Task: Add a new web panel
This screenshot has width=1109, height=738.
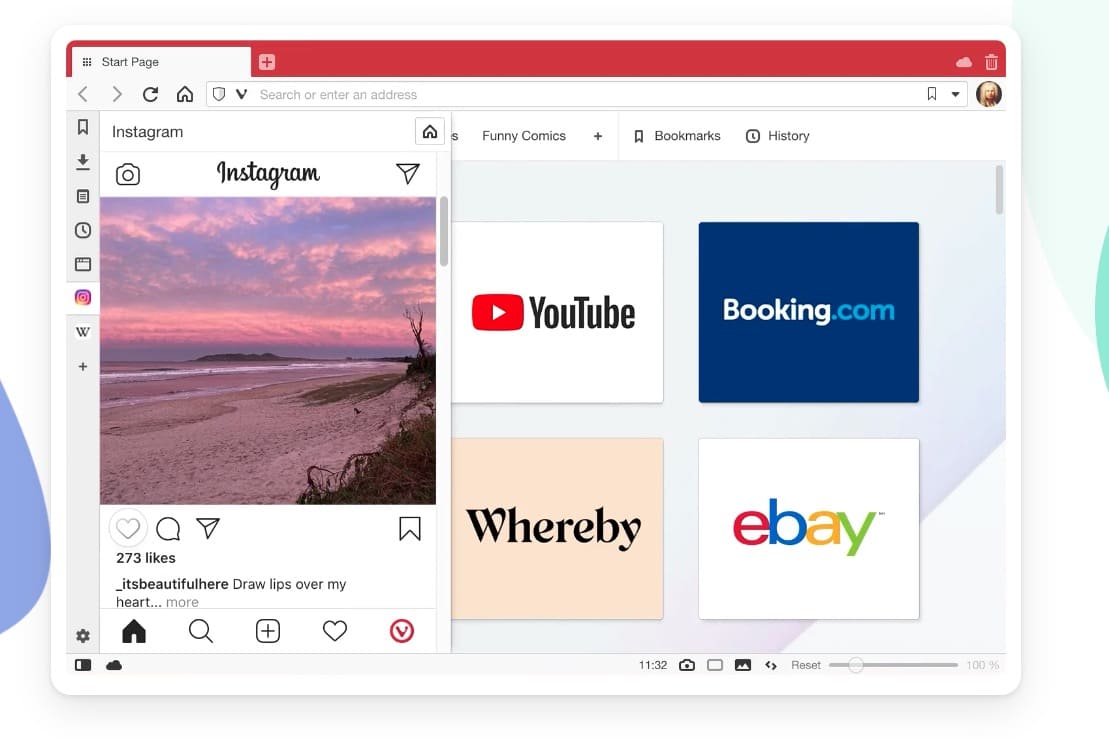Action: coord(83,367)
